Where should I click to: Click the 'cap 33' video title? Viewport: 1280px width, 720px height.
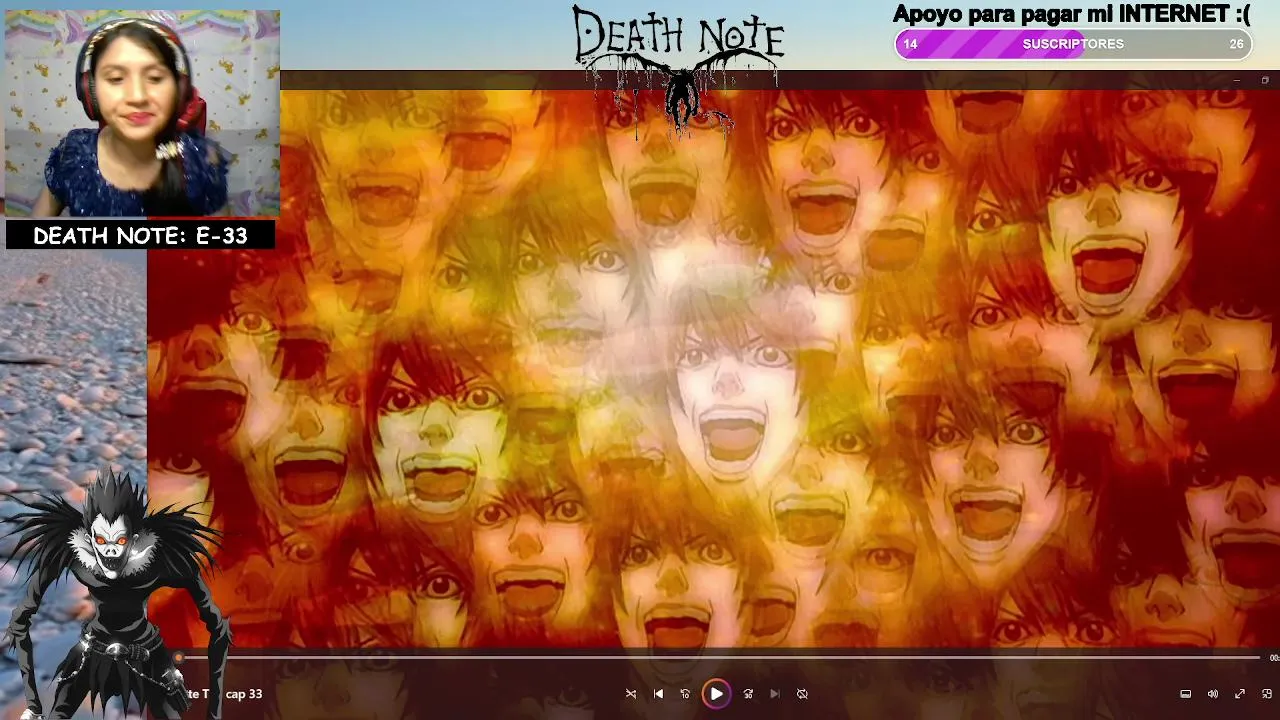(243, 694)
